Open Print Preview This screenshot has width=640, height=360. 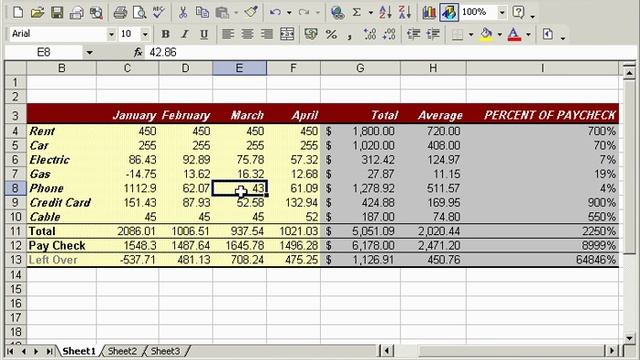[139, 13]
